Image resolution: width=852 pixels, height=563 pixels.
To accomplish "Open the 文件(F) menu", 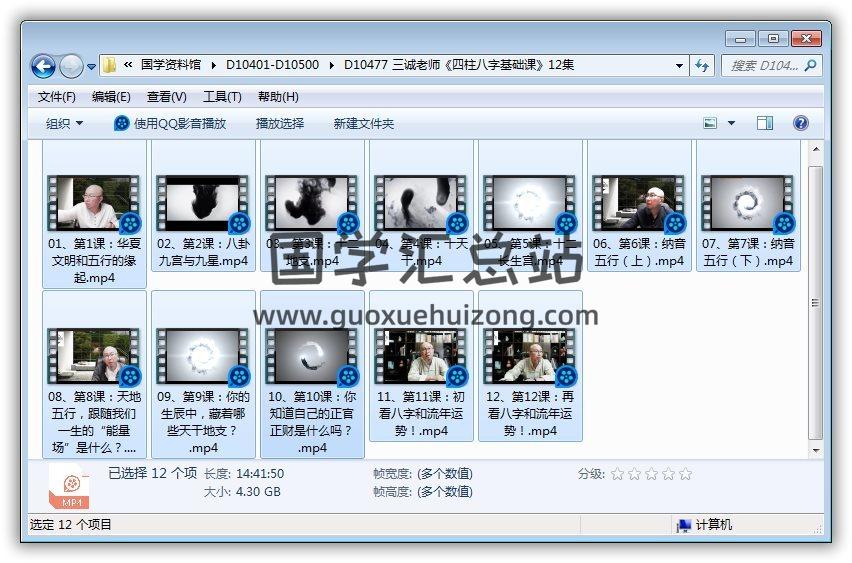I will (x=57, y=97).
